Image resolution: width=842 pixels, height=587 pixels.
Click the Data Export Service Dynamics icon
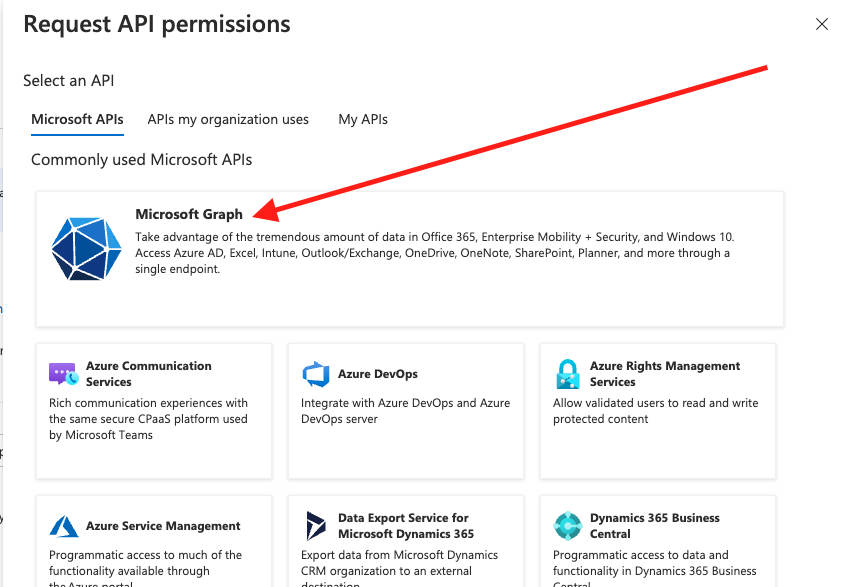point(316,526)
